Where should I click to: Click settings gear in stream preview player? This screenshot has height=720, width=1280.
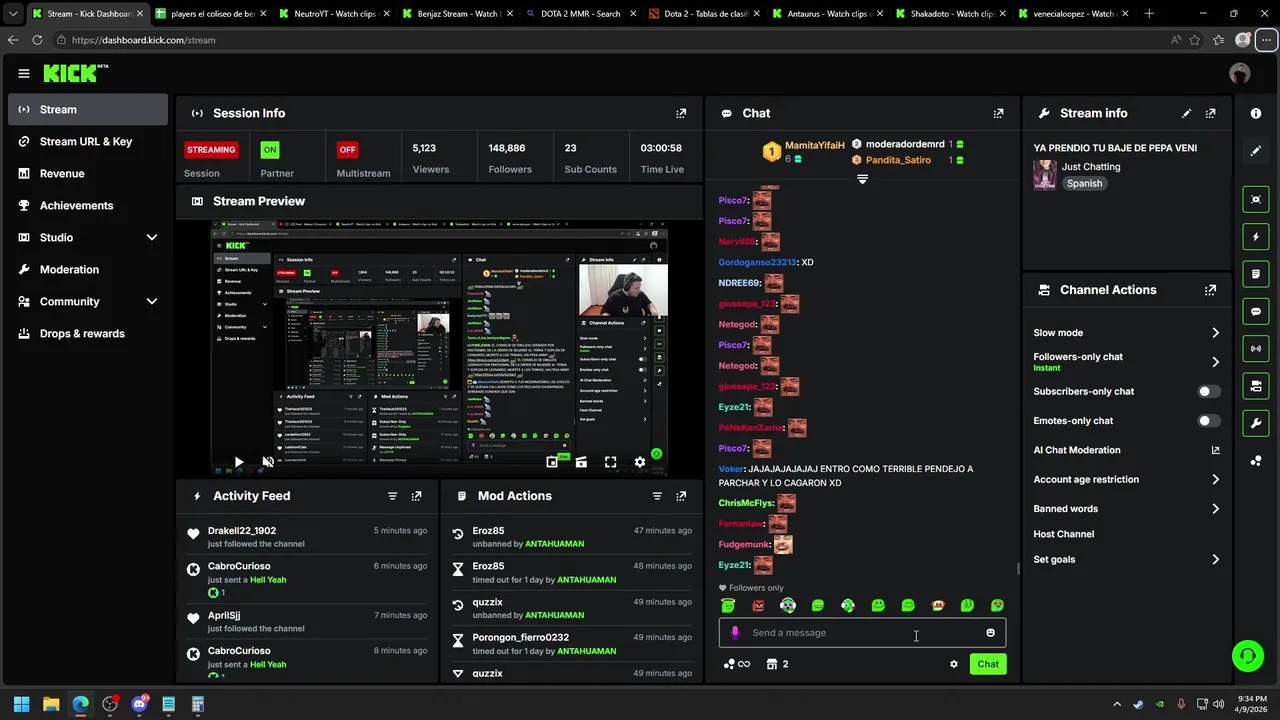[639, 462]
